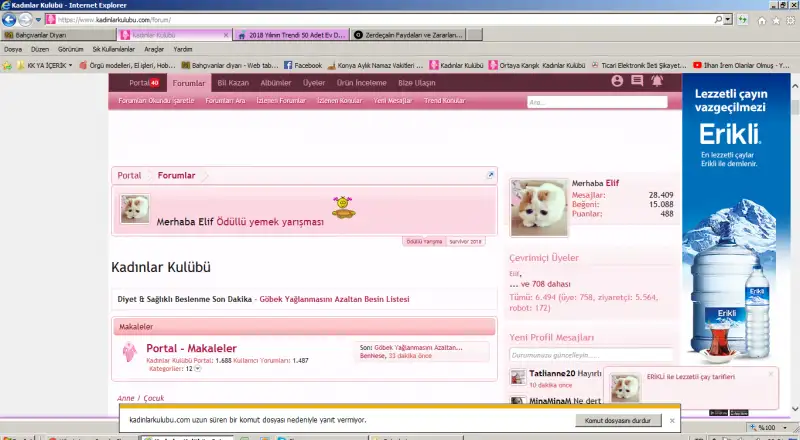Close the ERİKLİ çay tarifleri popup
This screenshot has height=440, width=800.
770,374
